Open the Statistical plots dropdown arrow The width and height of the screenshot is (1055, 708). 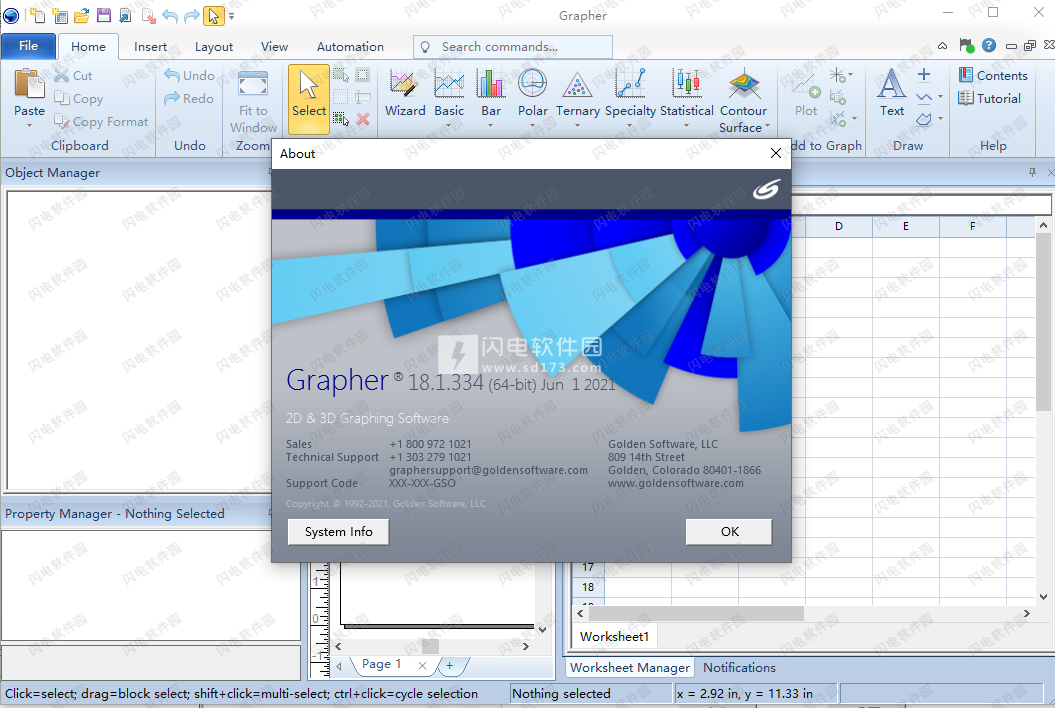pos(686,125)
